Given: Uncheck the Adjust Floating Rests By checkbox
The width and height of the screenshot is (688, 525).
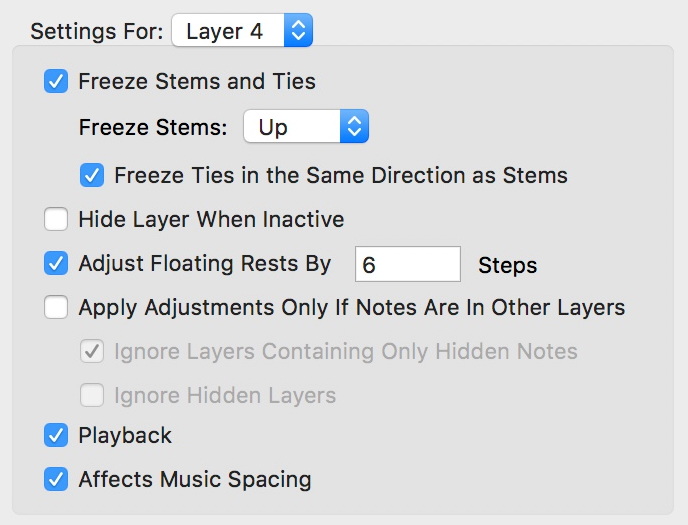Looking at the screenshot, I should pyautogui.click(x=56, y=264).
